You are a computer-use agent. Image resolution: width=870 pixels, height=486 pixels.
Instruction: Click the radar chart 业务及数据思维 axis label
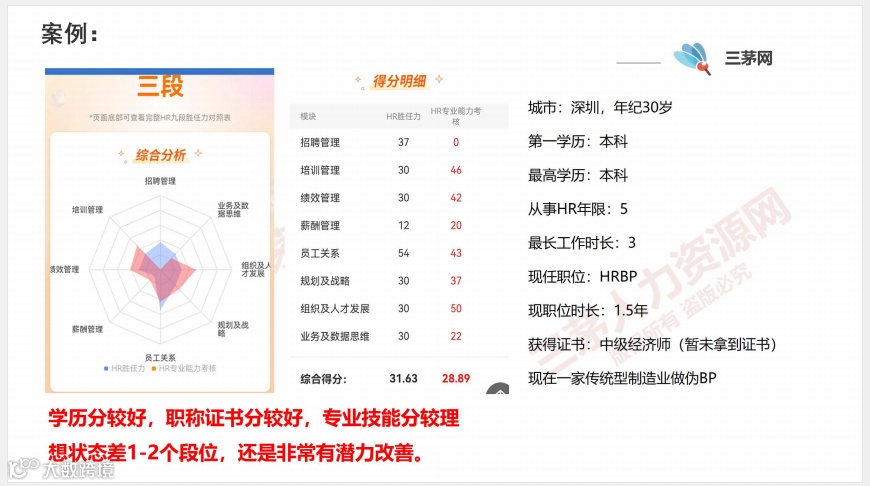pos(233,209)
